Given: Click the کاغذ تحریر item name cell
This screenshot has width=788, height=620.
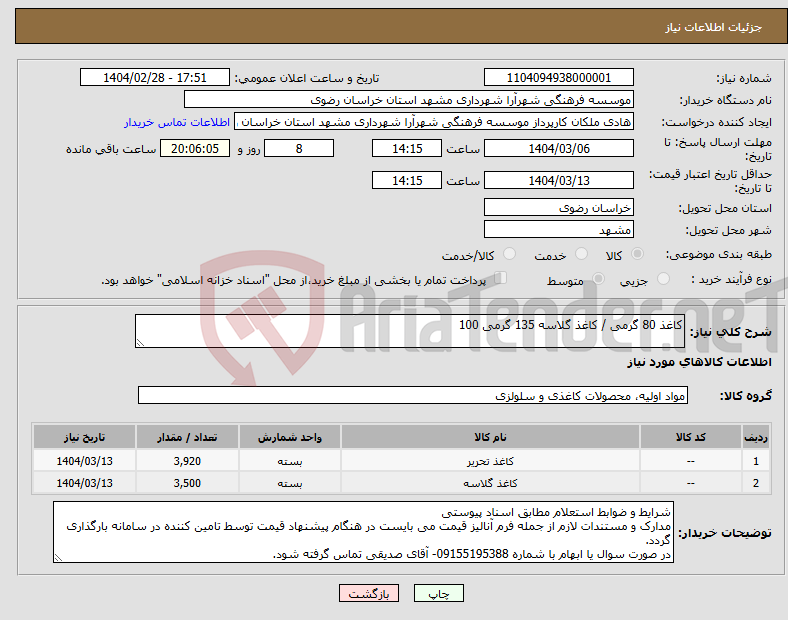Looking at the screenshot, I should pos(490,461).
